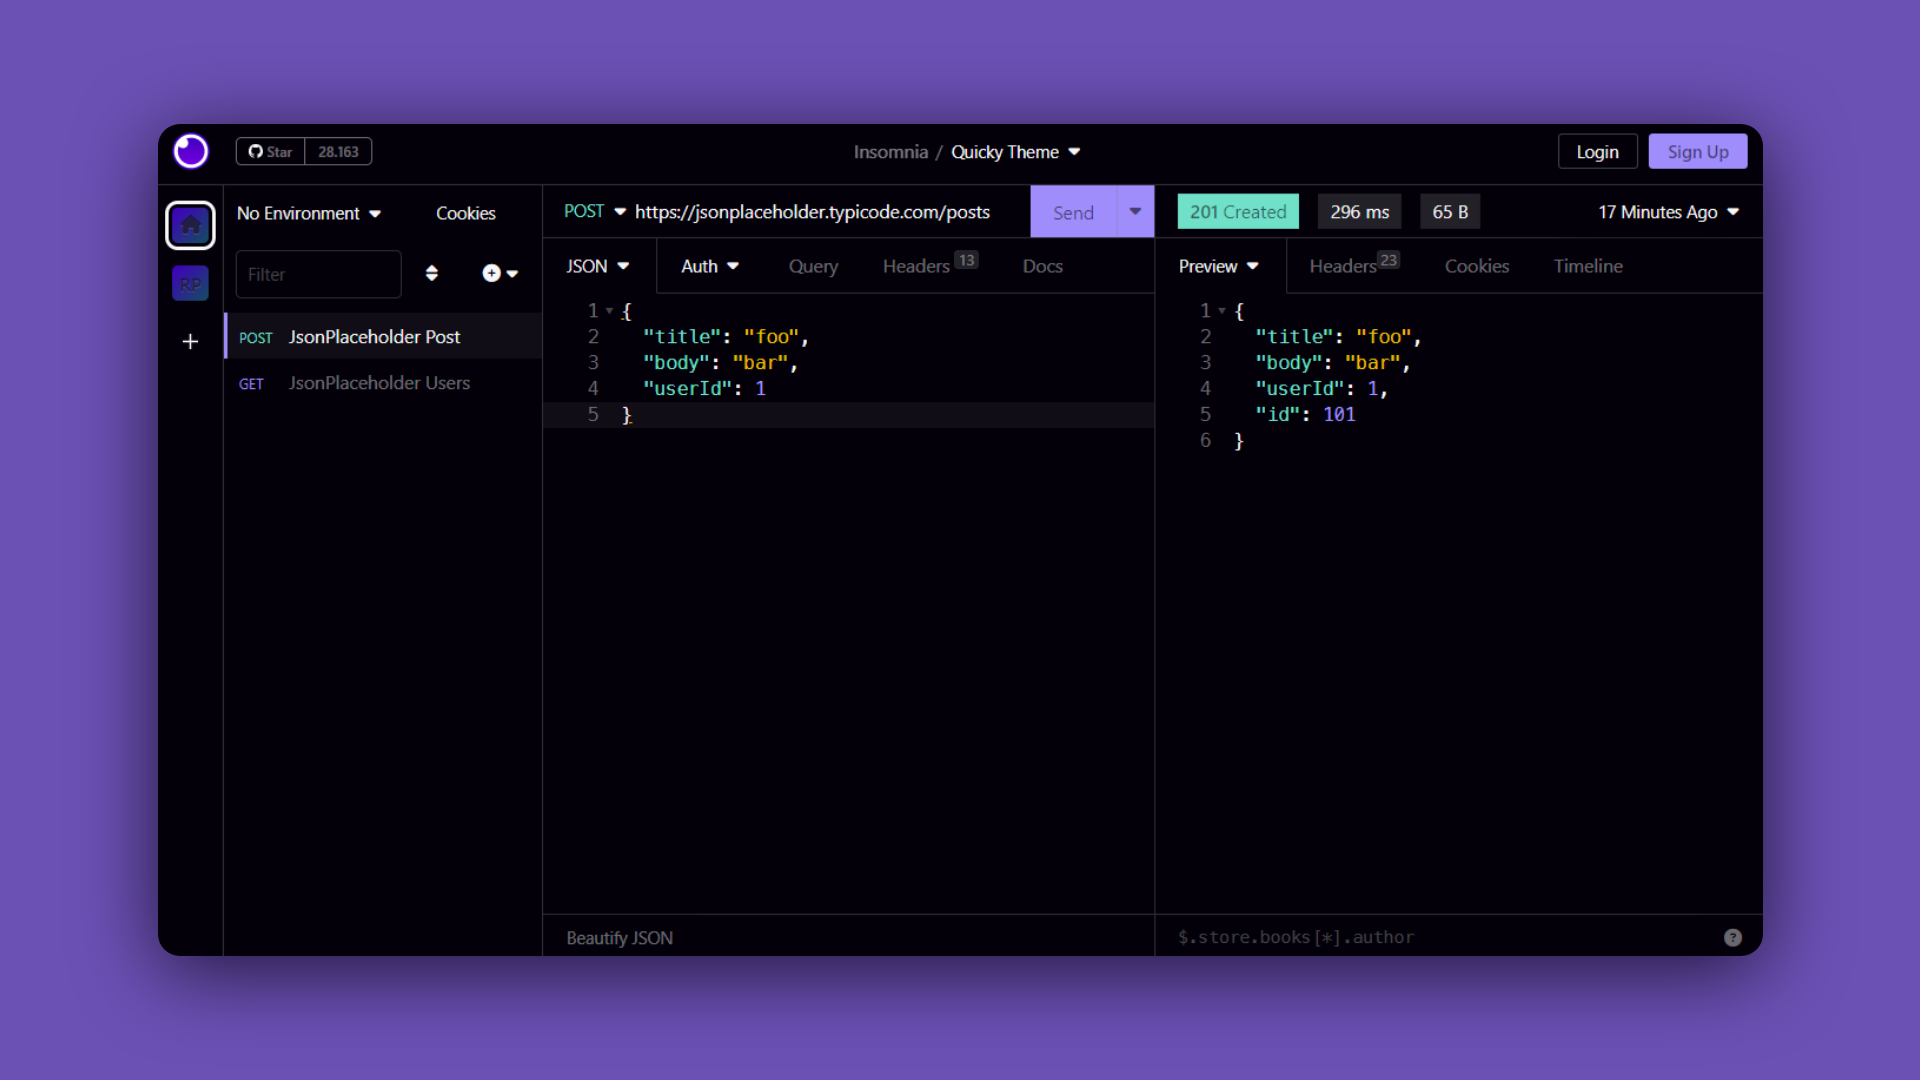
Task: Open the response Timeline tab
Action: pos(1588,266)
